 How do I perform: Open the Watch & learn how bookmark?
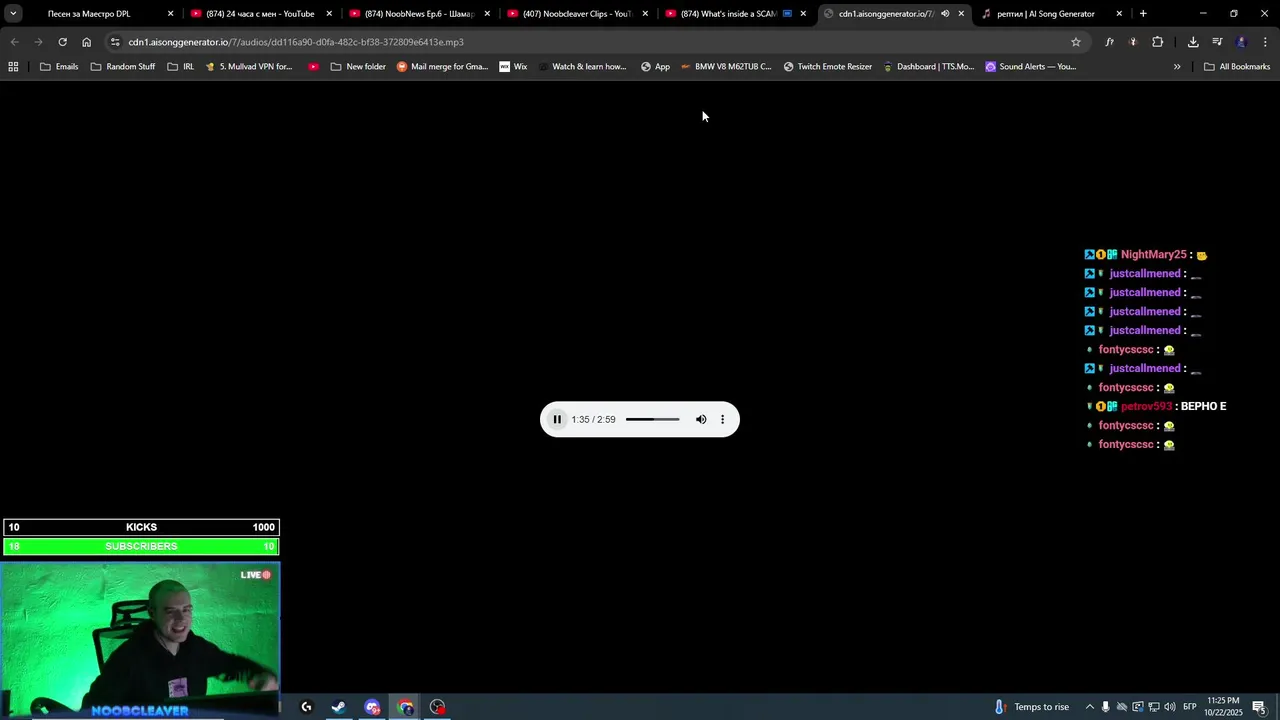582,67
